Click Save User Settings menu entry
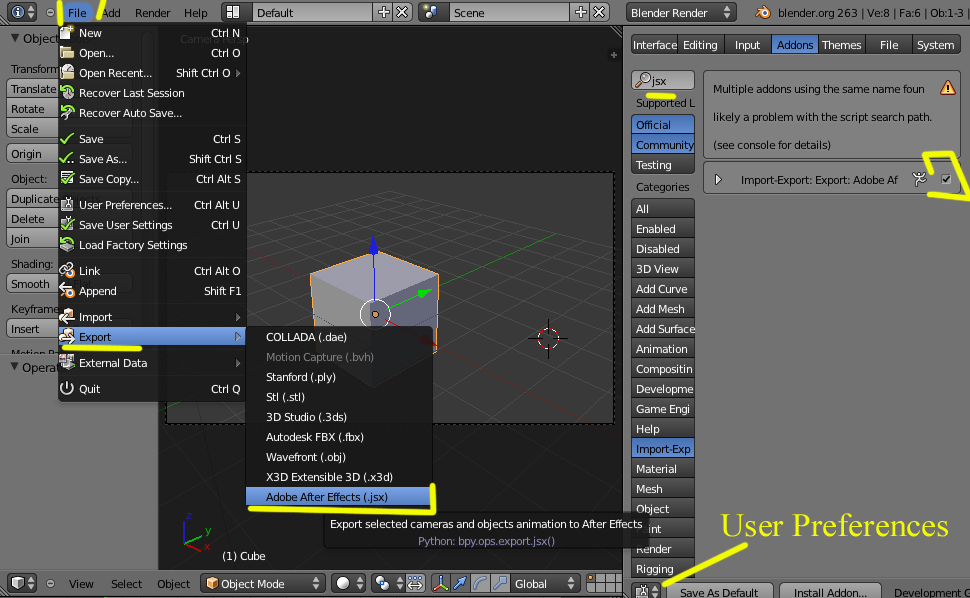The image size is (970, 598). [151, 225]
